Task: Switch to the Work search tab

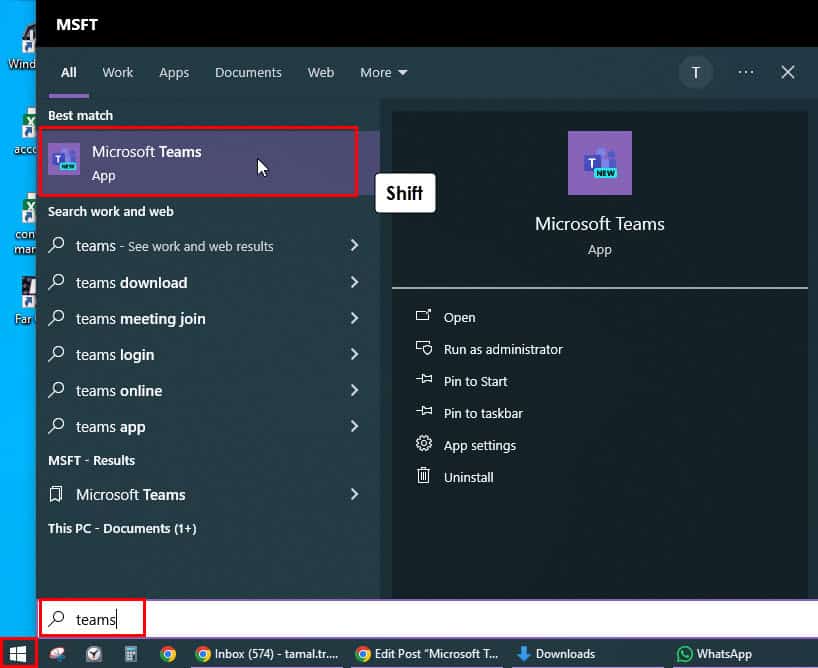Action: (x=117, y=73)
